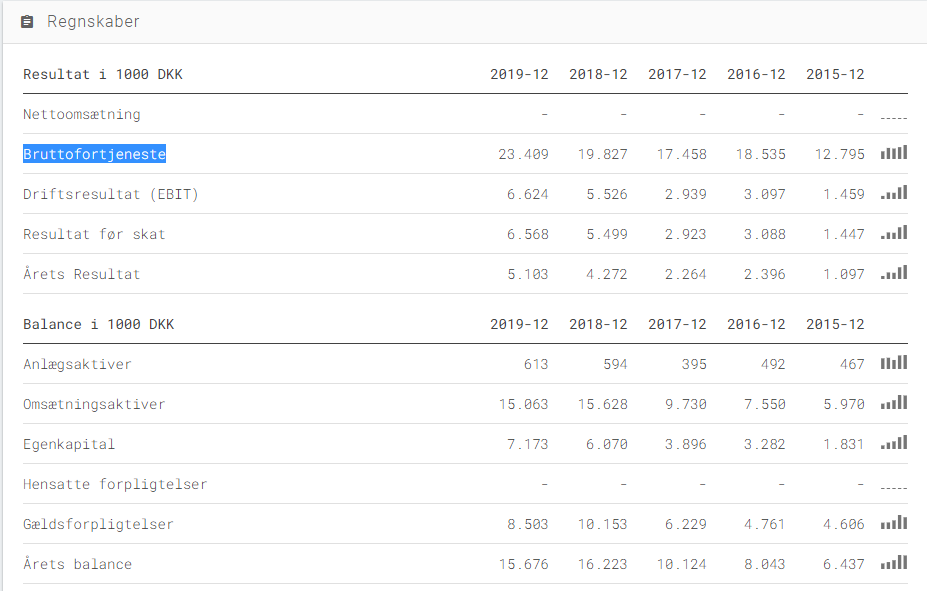
Task: Click the Anlægsaktiver bar chart icon
Action: [x=894, y=363]
